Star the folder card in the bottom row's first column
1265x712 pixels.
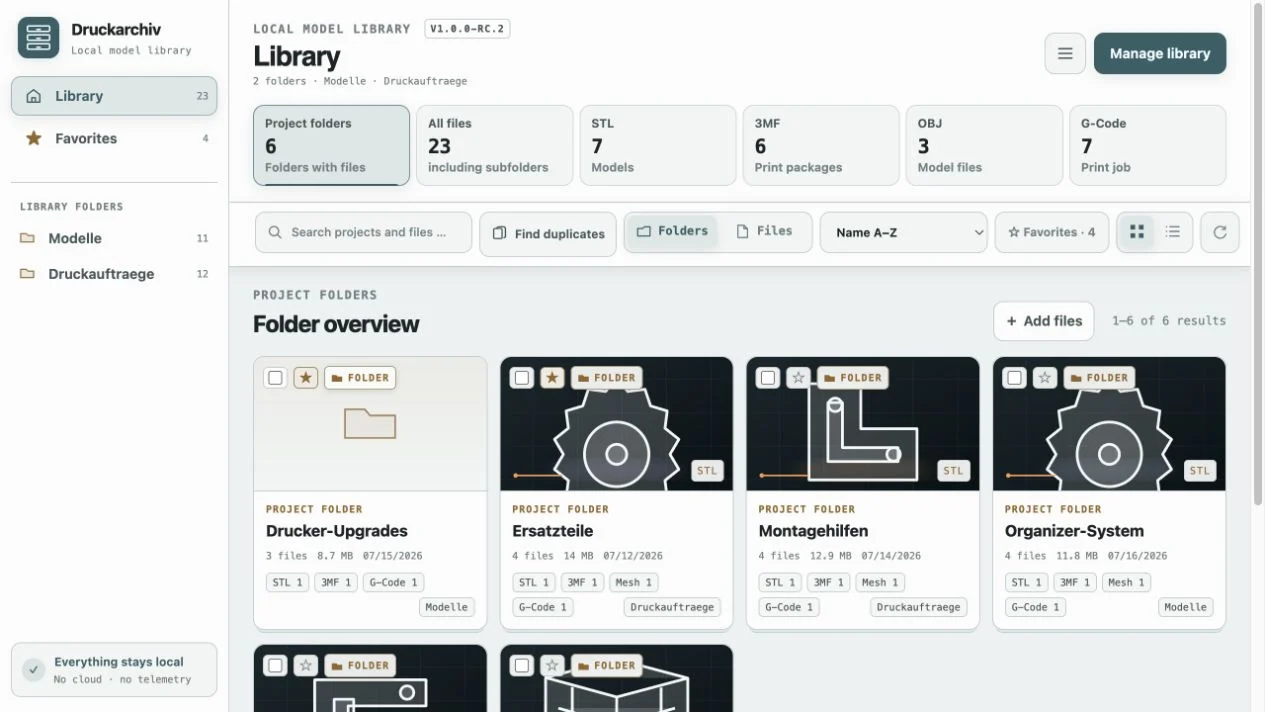(306, 665)
